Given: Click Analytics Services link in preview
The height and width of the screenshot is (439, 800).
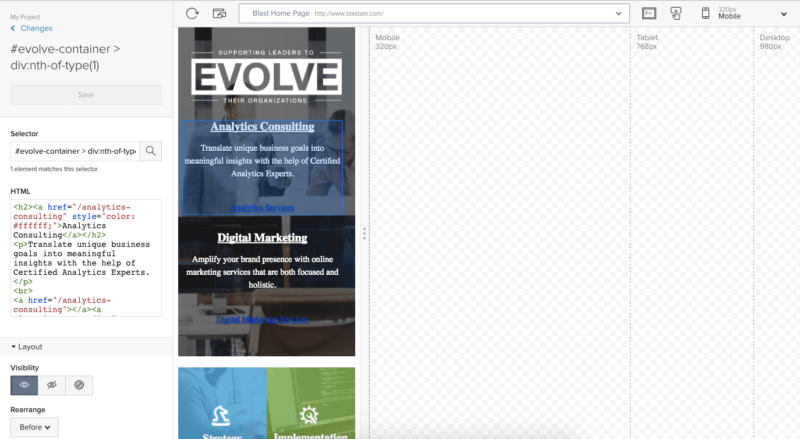Looking at the screenshot, I should click(x=262, y=208).
